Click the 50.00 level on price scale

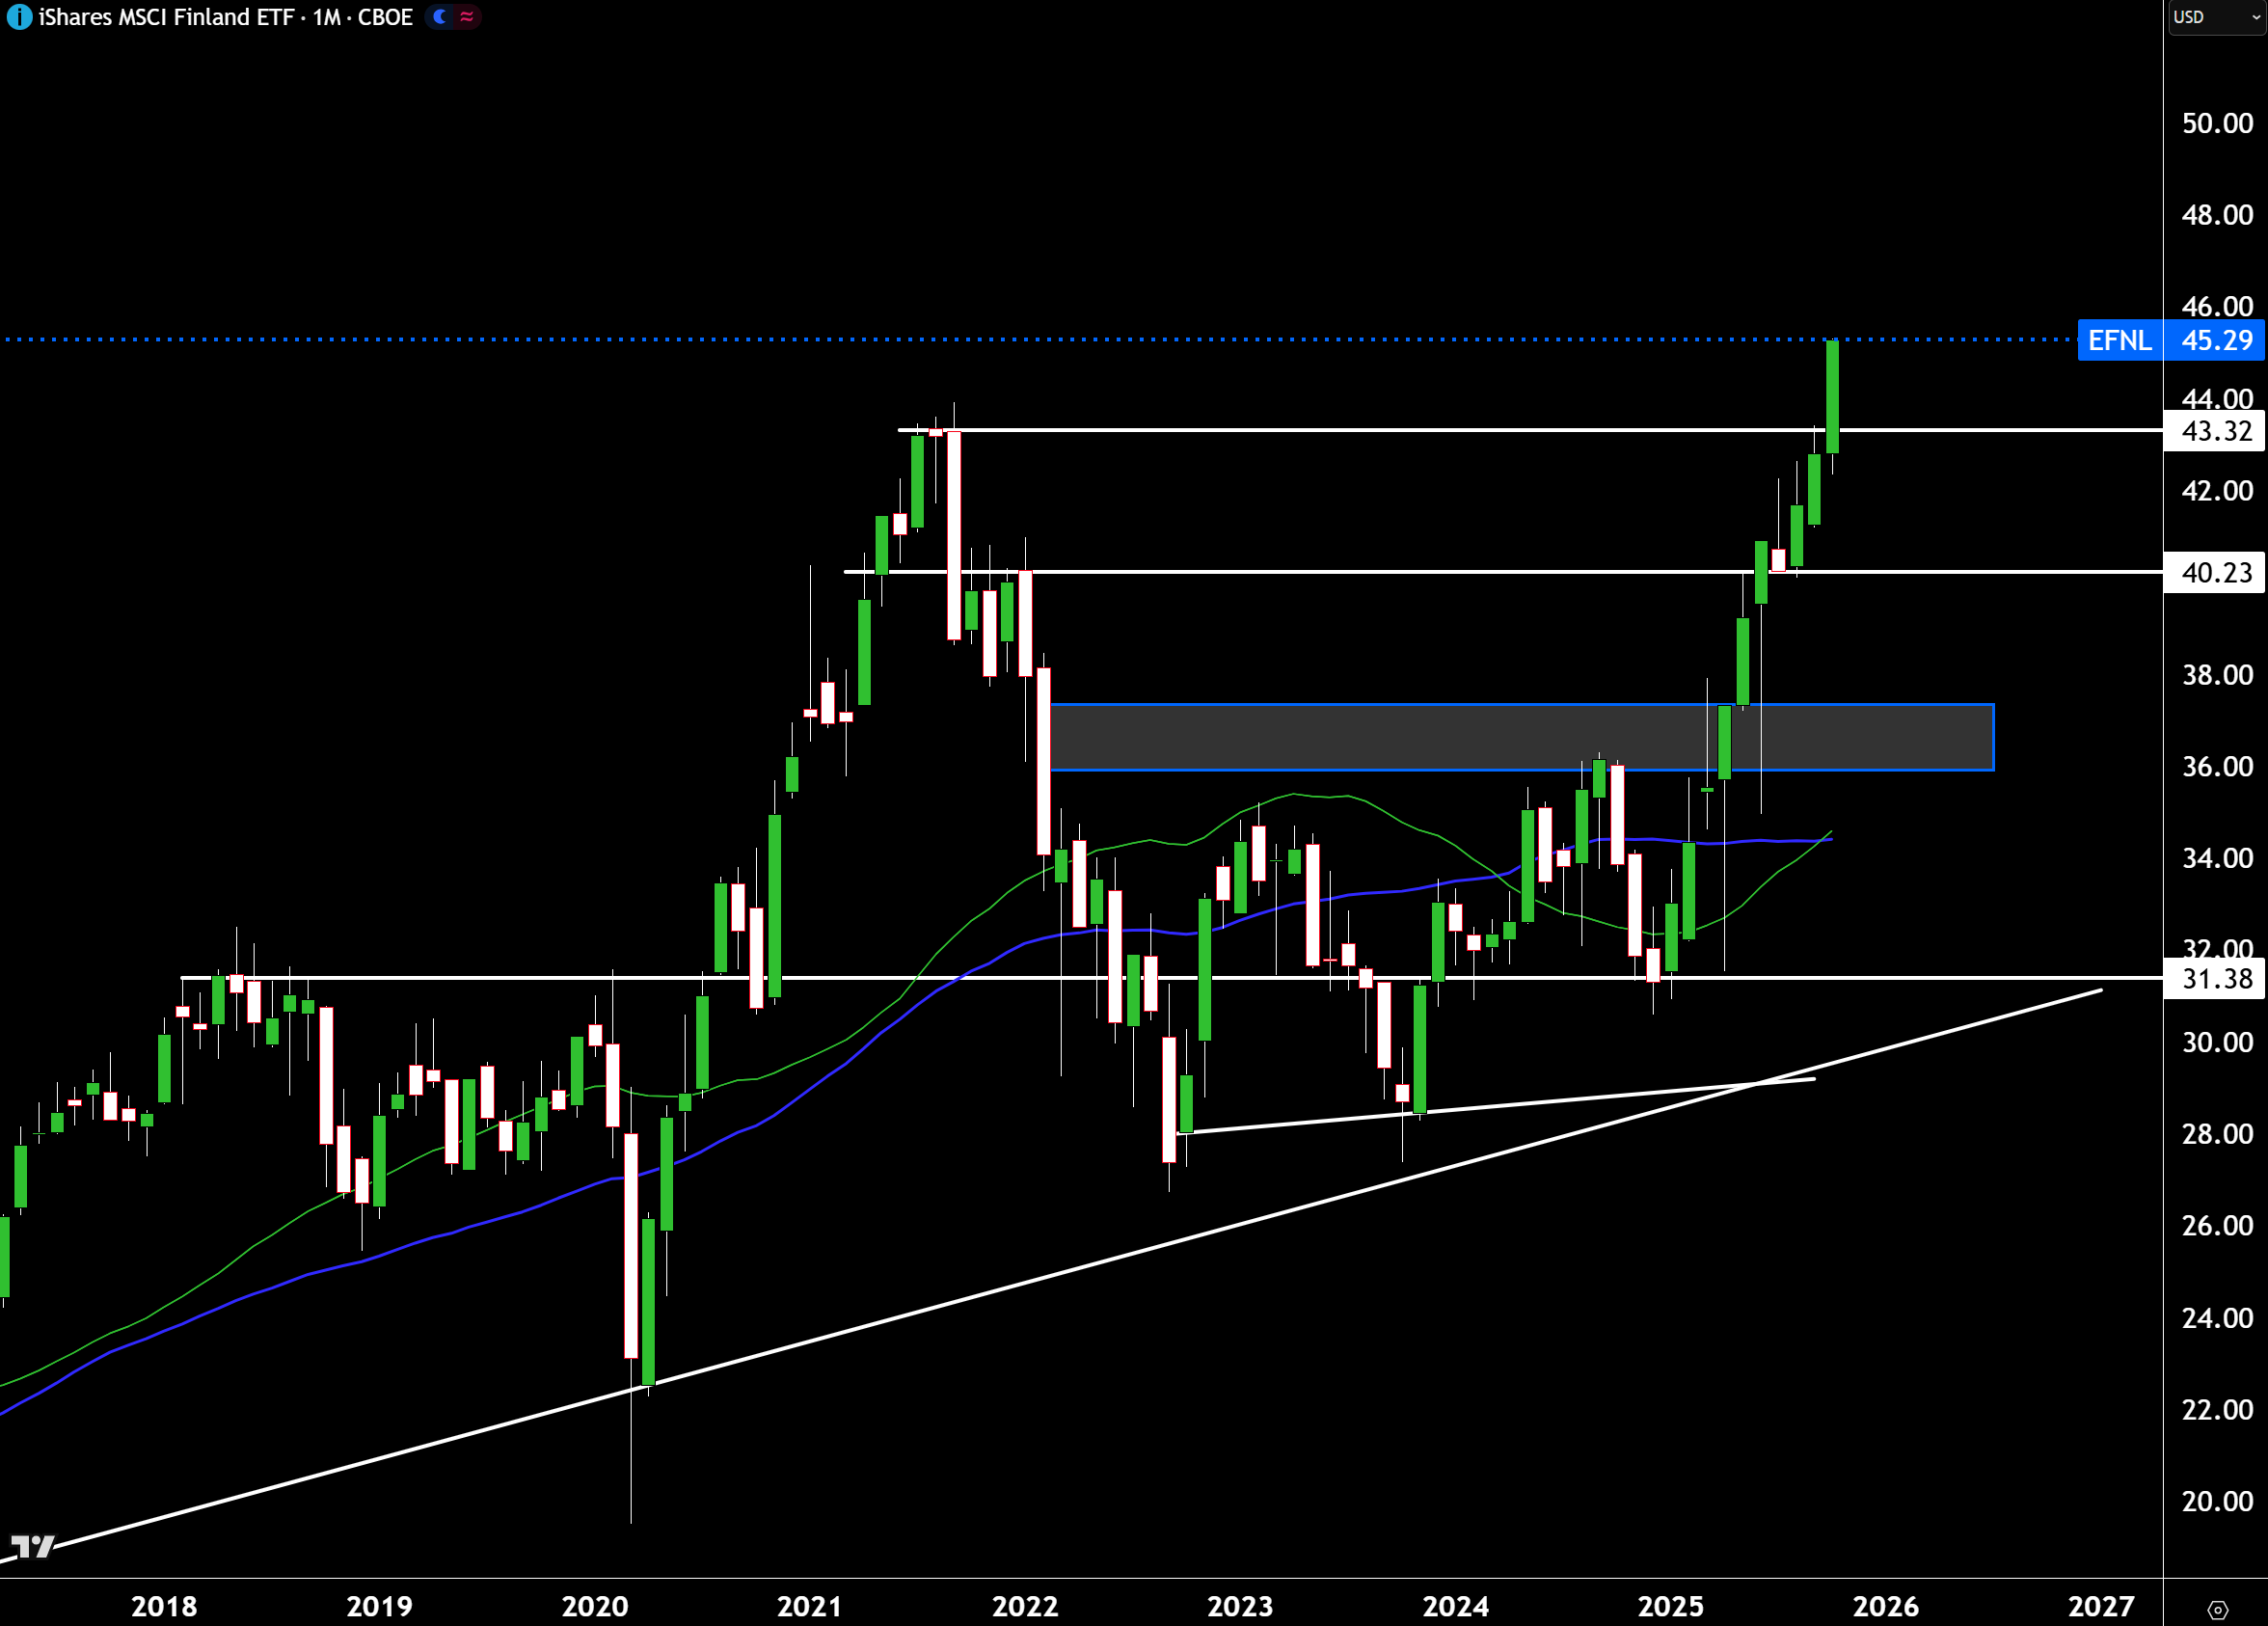point(2216,123)
